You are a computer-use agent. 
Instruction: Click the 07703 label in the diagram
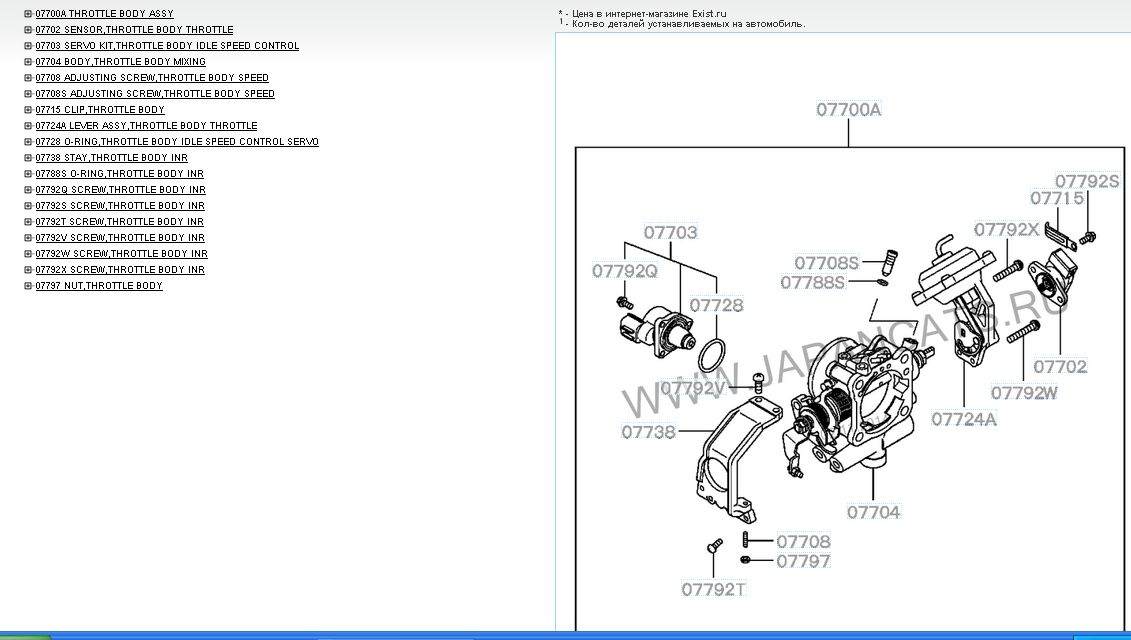[670, 232]
